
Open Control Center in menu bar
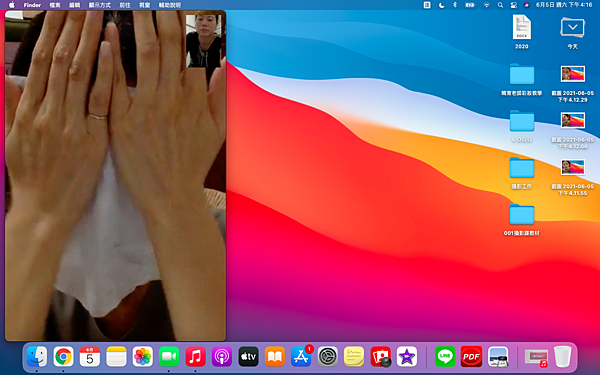click(514, 5)
